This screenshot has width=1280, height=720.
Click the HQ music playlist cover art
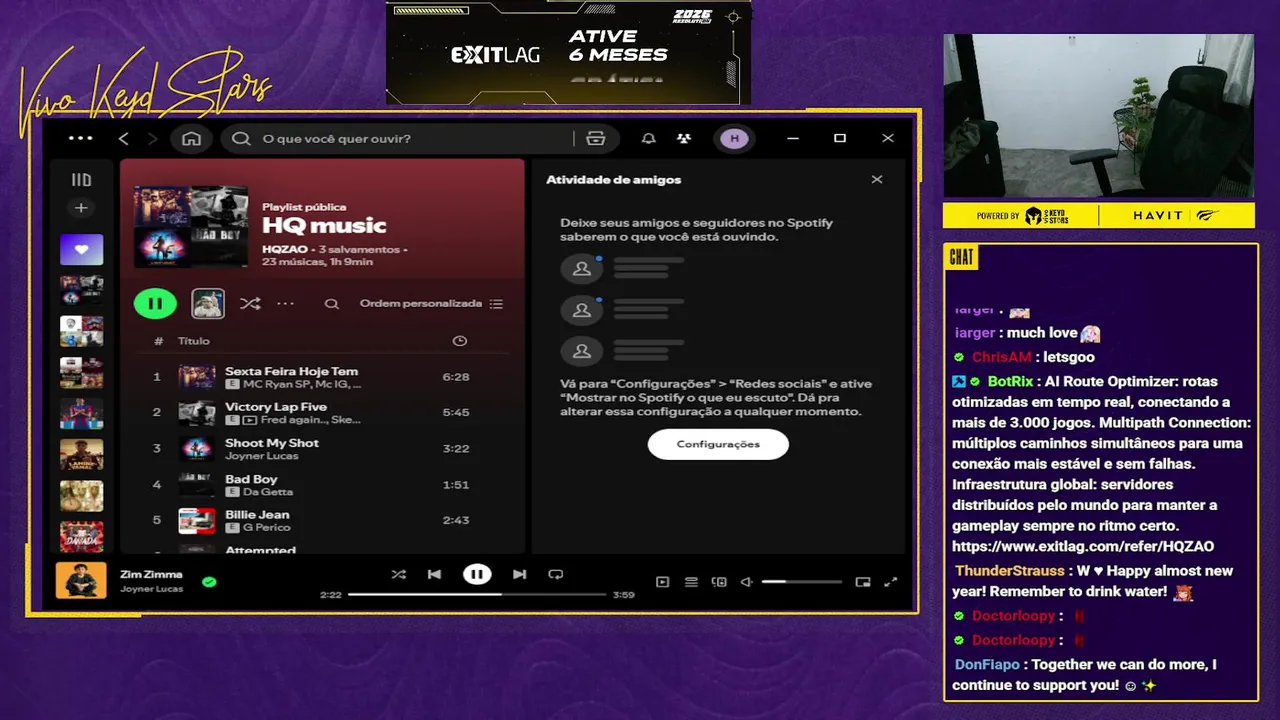190,225
